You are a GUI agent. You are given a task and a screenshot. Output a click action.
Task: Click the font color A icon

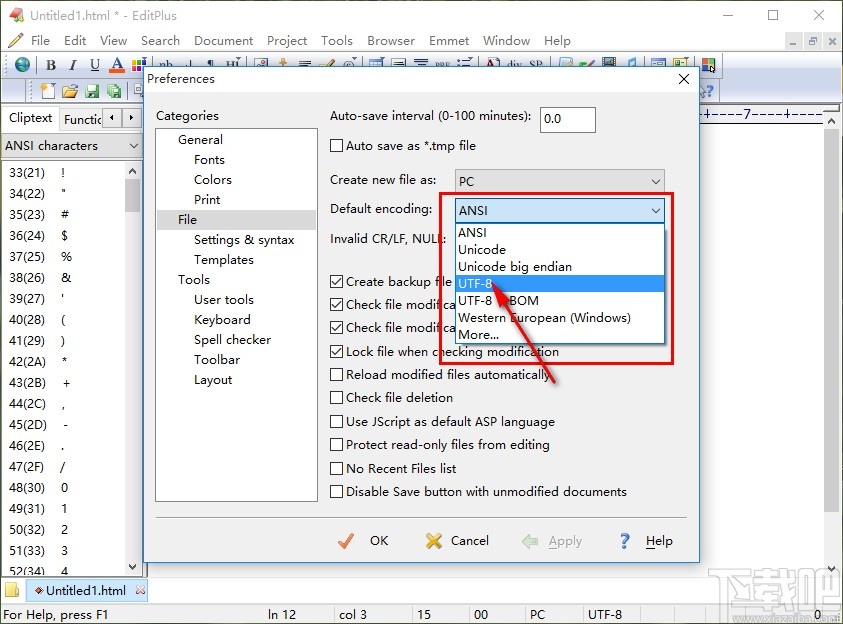point(117,65)
